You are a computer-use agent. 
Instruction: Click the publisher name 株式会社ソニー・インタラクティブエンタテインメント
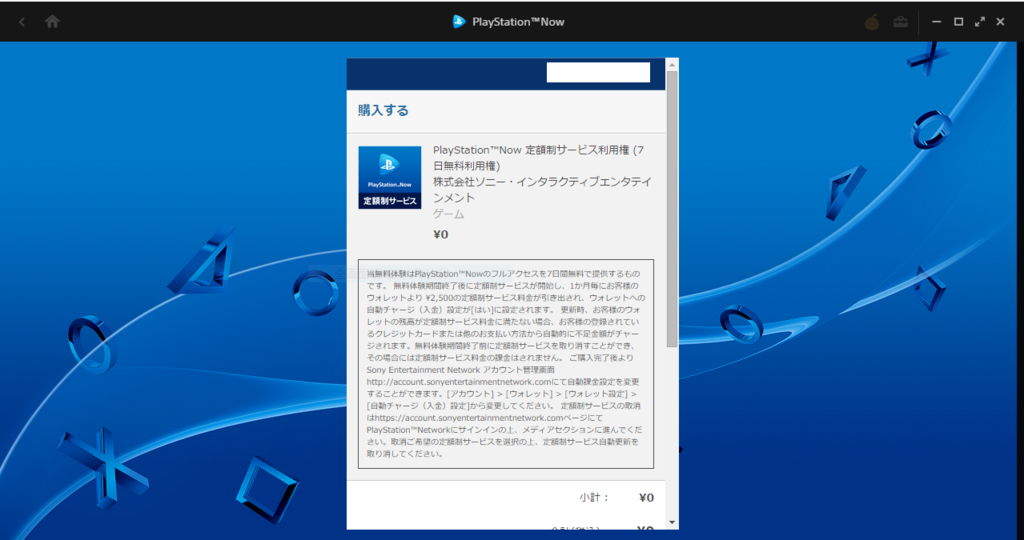542,189
